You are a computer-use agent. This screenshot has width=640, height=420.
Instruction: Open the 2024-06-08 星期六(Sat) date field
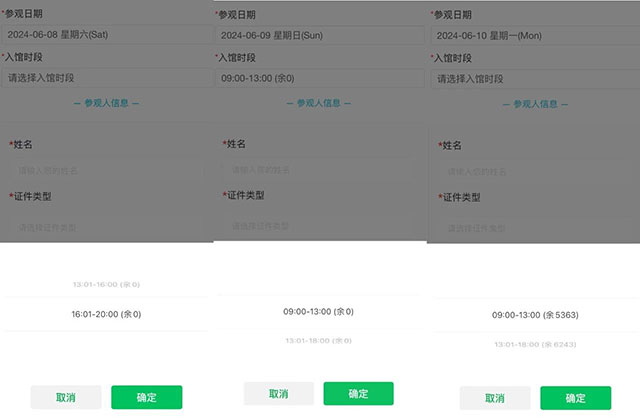pyautogui.click(x=105, y=34)
